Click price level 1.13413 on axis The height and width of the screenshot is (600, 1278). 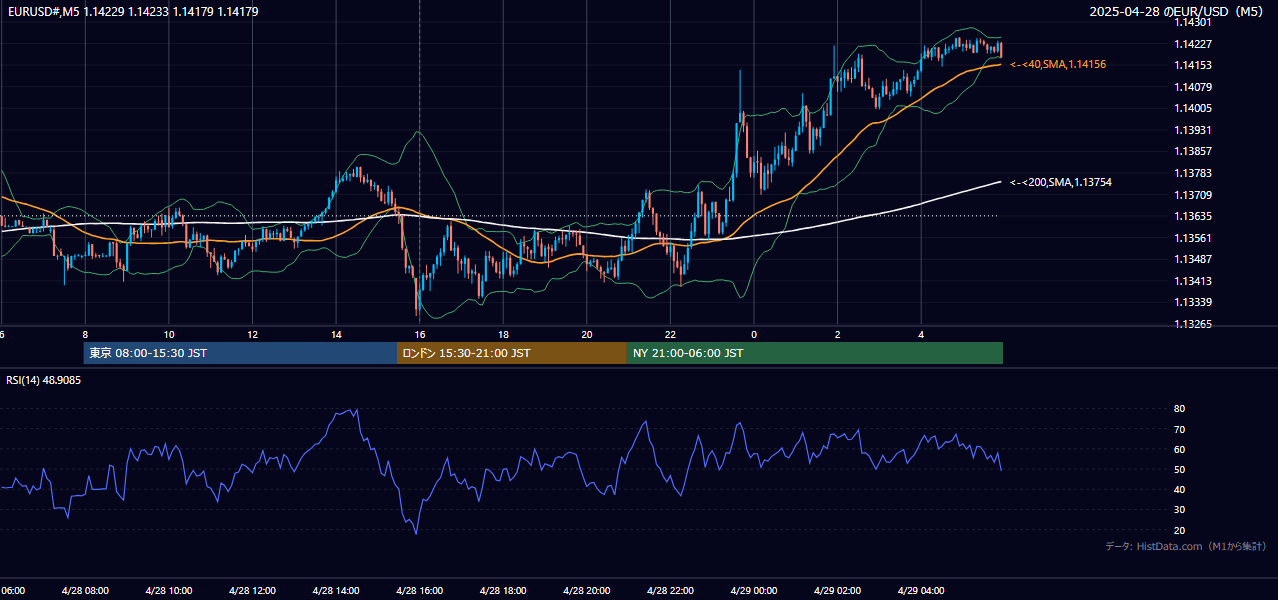coord(1193,281)
